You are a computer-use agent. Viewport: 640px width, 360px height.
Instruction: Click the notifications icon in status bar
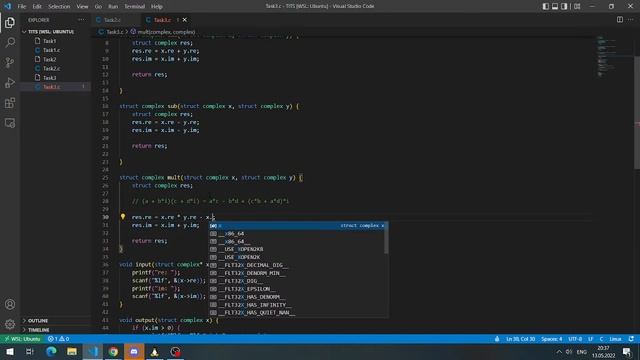[x=631, y=339]
